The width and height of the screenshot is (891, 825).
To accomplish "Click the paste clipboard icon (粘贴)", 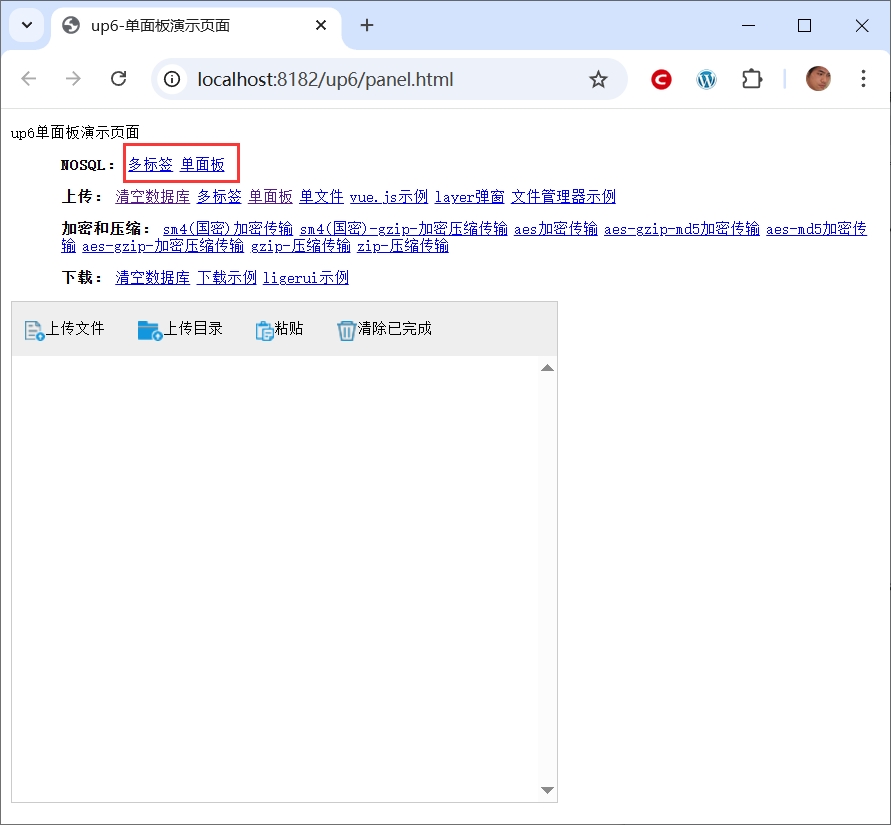I will (x=264, y=330).
